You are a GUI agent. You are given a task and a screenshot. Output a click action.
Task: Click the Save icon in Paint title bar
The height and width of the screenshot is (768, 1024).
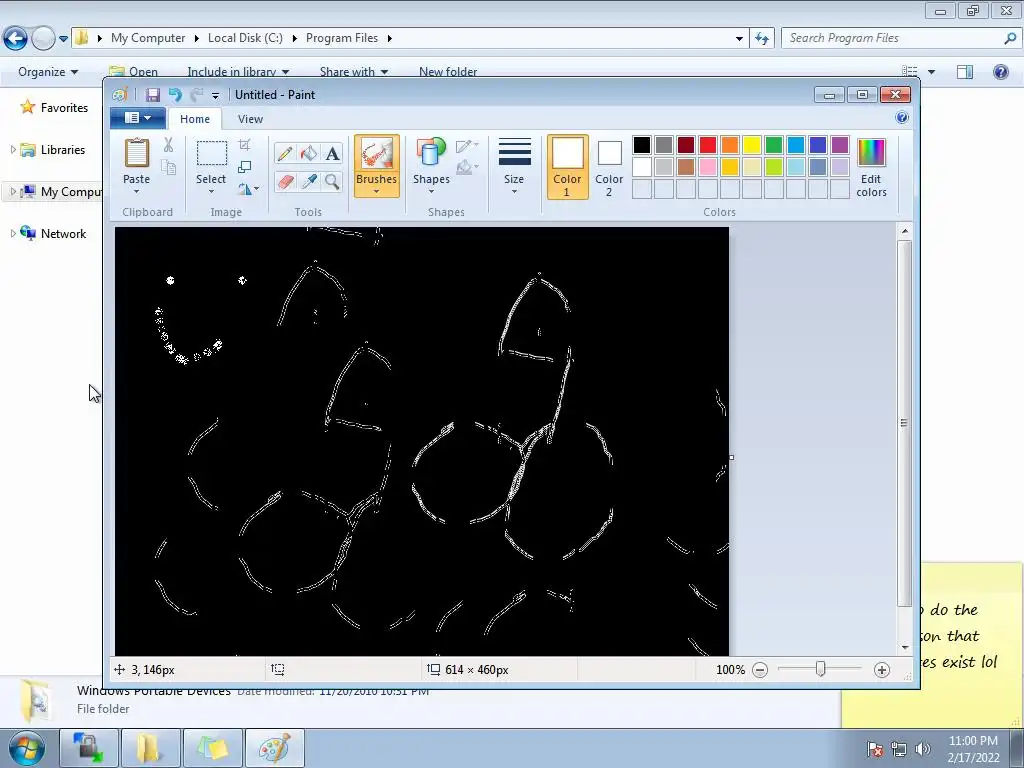point(152,95)
